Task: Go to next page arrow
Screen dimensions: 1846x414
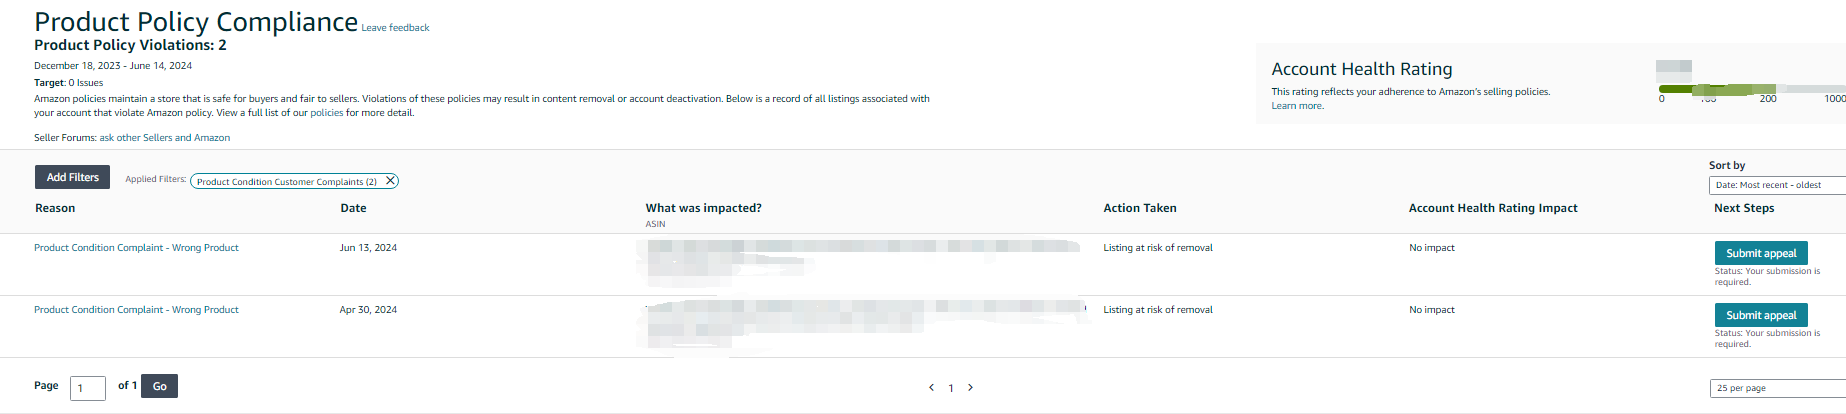Action: pyautogui.click(x=970, y=388)
